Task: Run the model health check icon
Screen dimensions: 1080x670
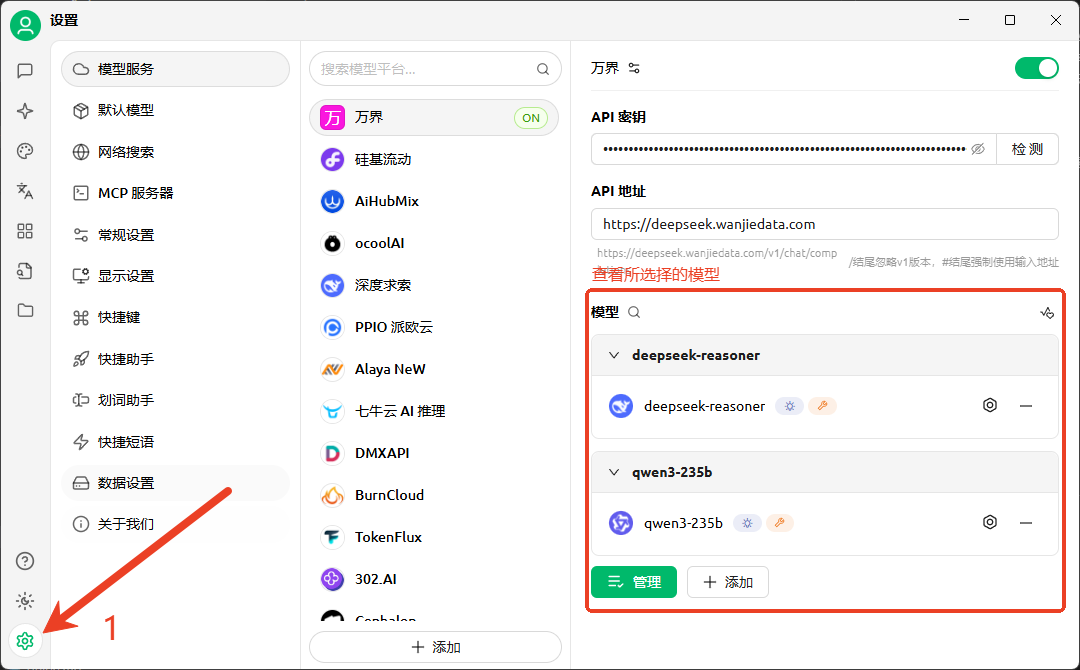Action: click(x=1047, y=313)
